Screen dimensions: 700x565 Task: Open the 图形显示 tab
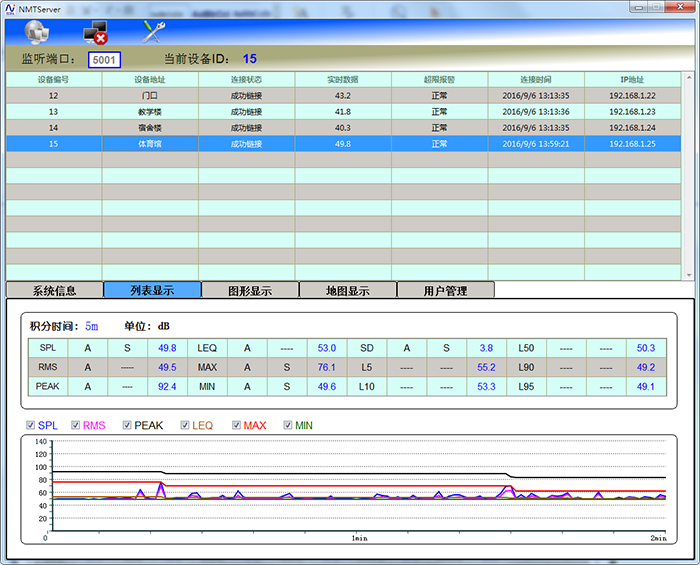point(250,291)
